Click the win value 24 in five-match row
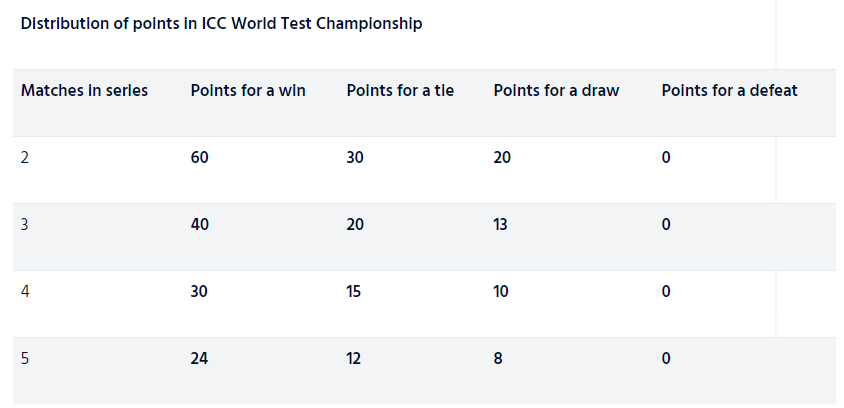 tap(199, 358)
